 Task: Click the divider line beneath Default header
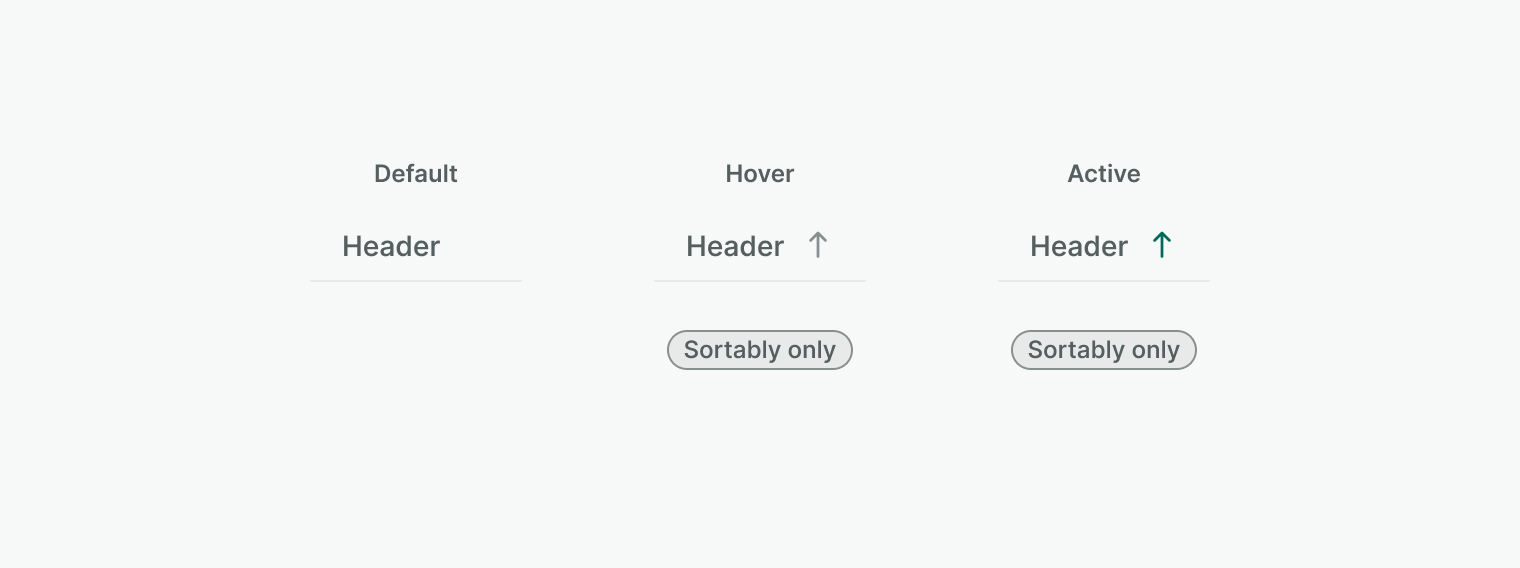pyautogui.click(x=416, y=281)
